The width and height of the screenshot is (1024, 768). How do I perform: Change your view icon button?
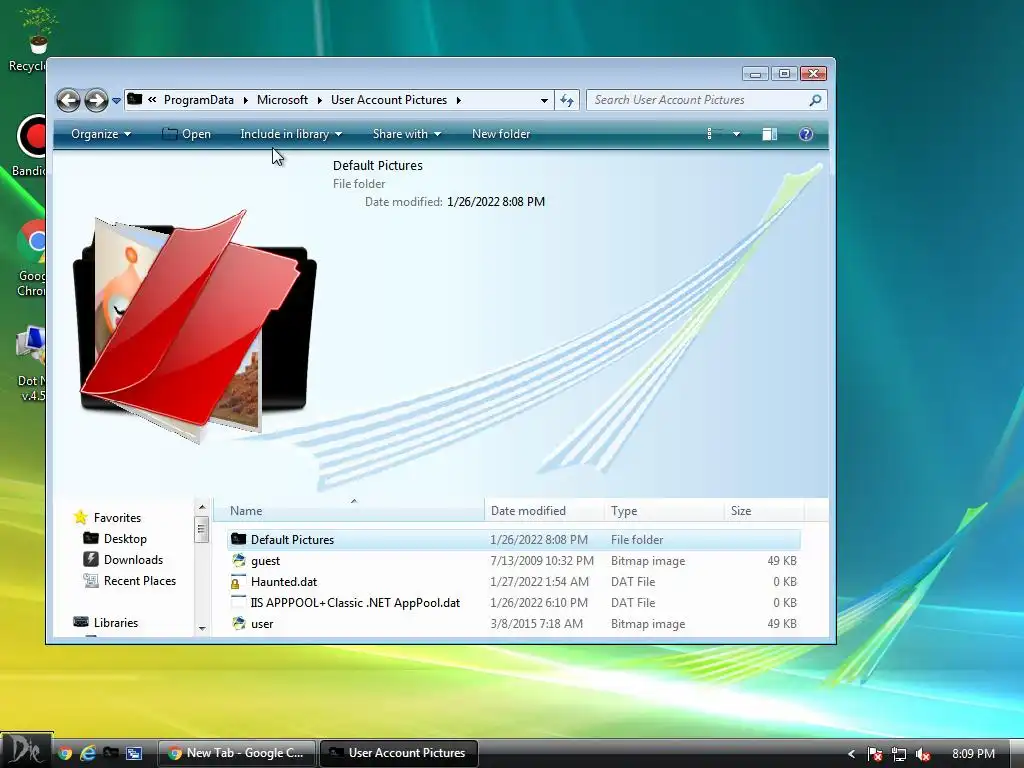coord(714,134)
